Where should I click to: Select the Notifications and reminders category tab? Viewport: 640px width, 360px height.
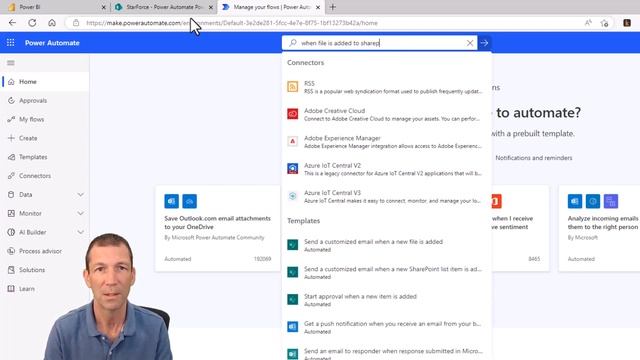(x=533, y=158)
